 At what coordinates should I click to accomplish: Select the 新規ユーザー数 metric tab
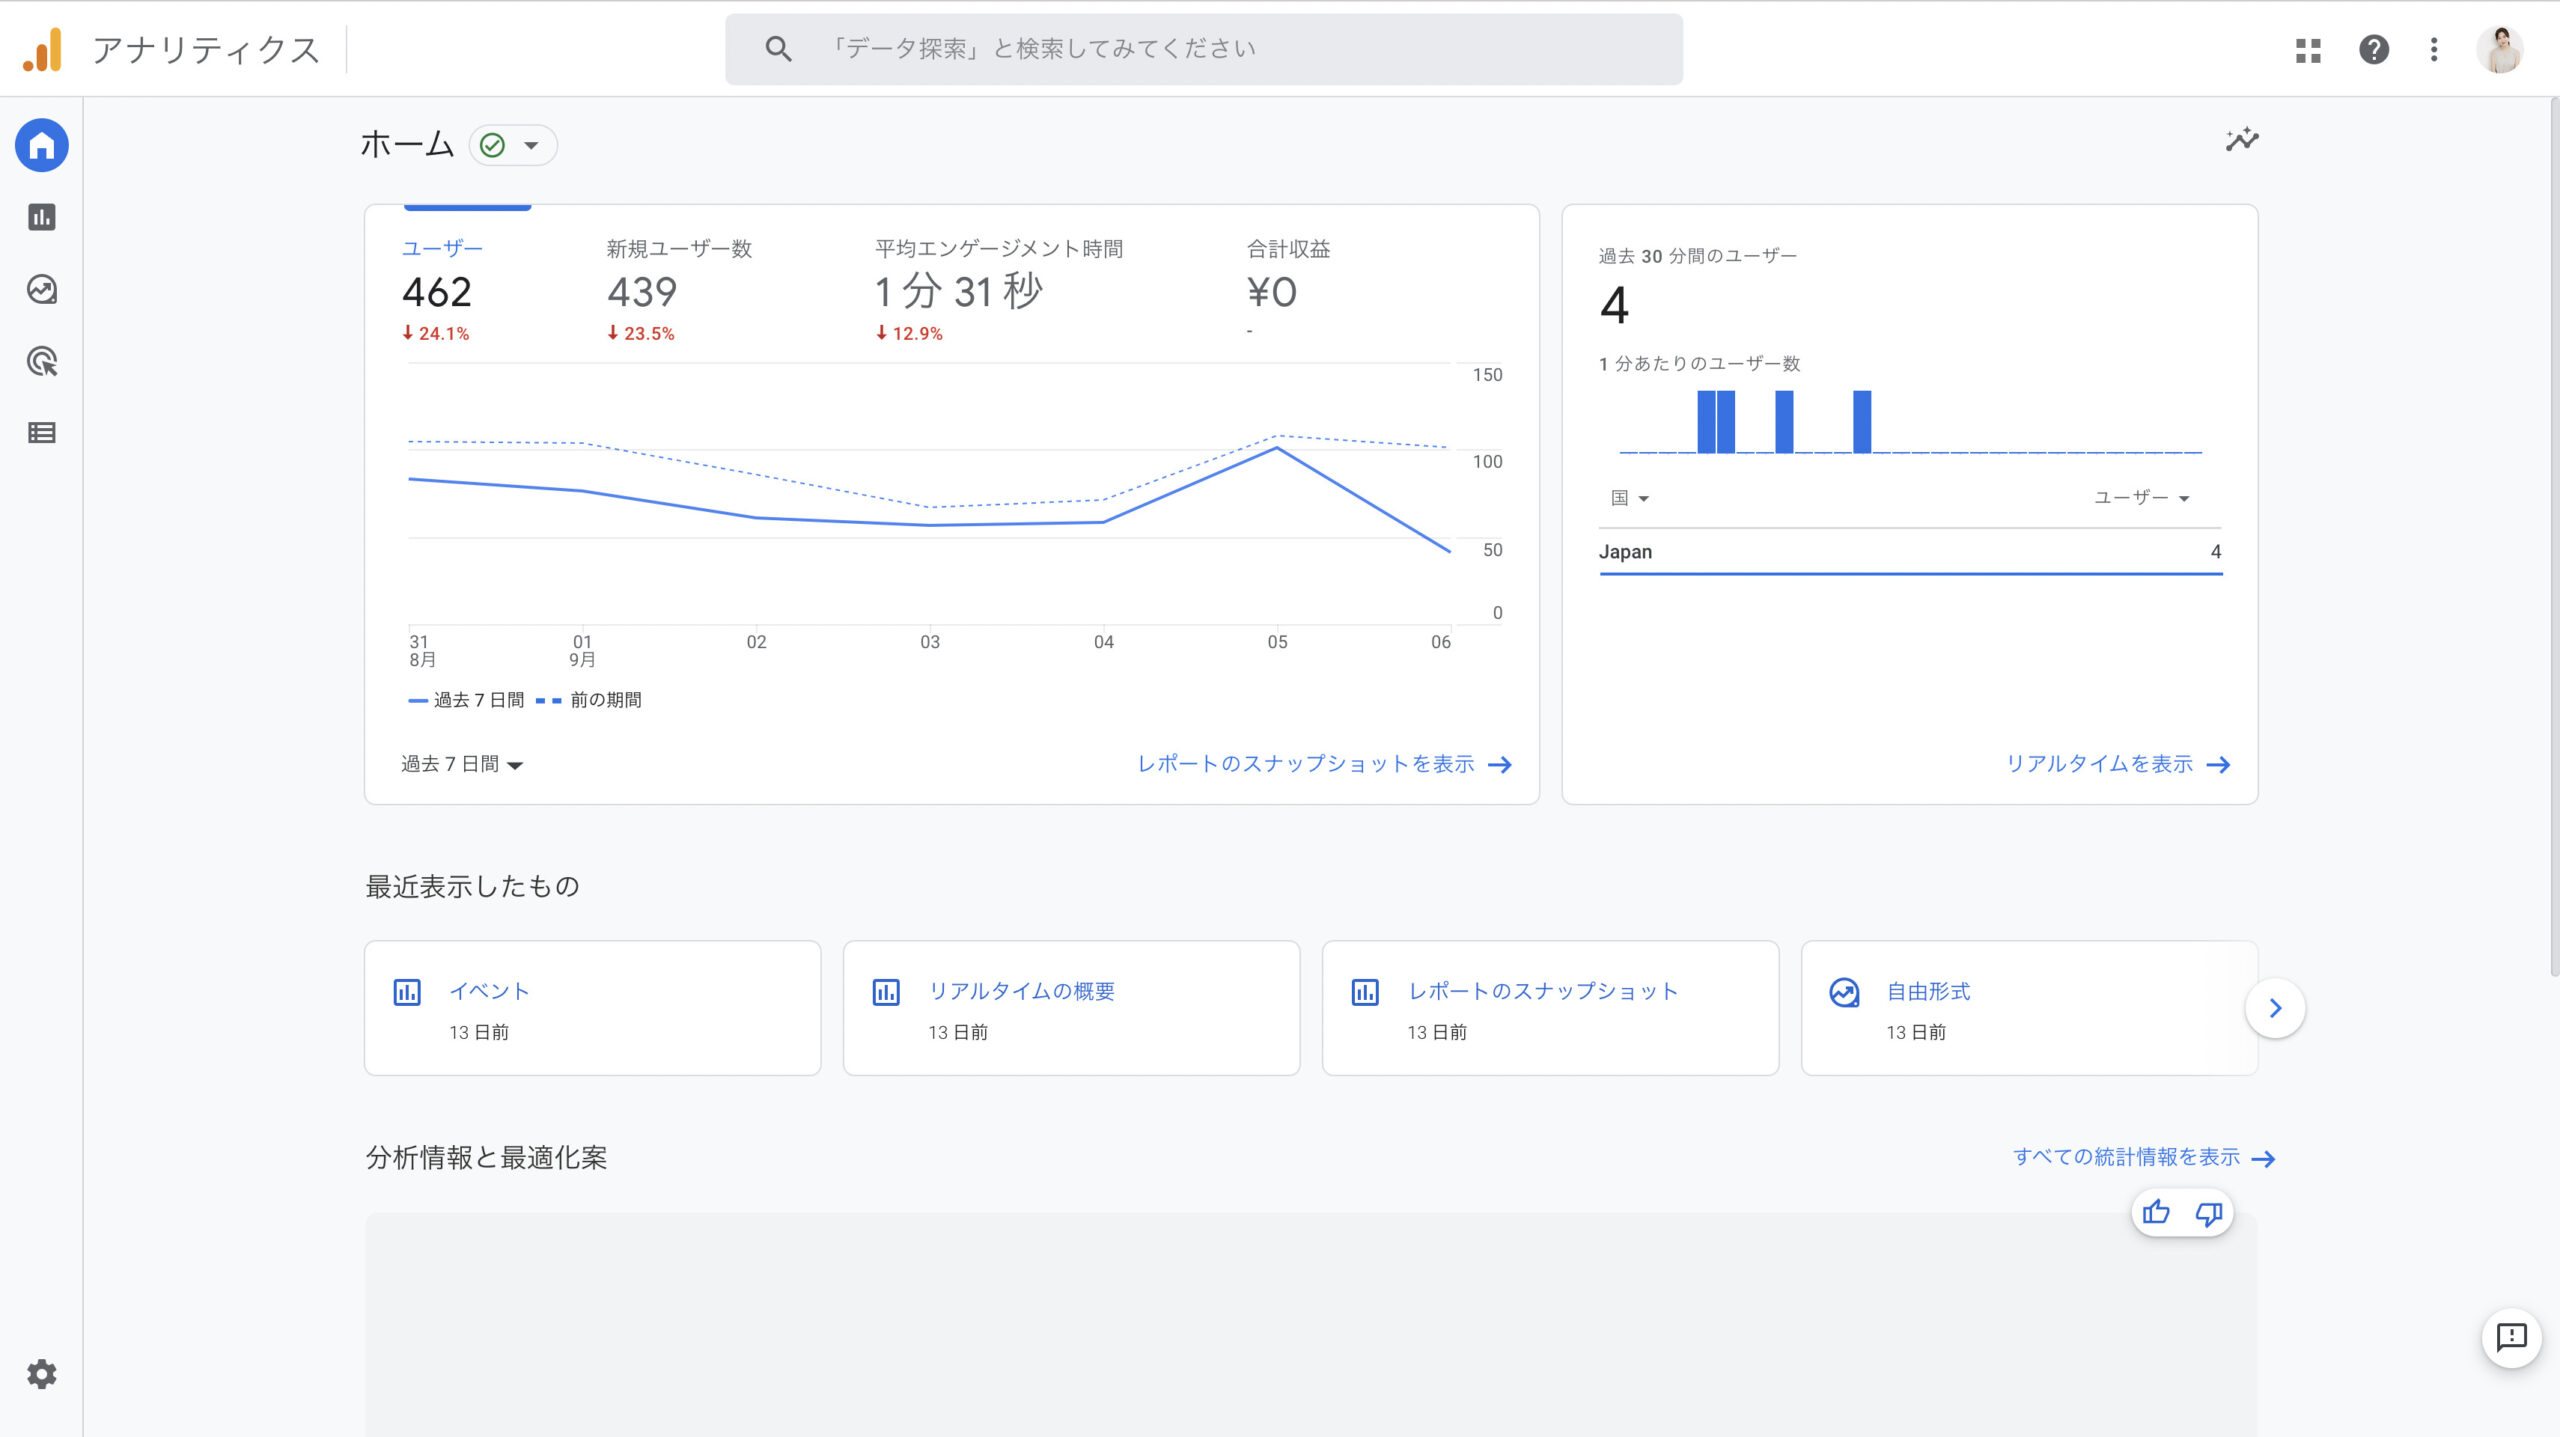(679, 290)
